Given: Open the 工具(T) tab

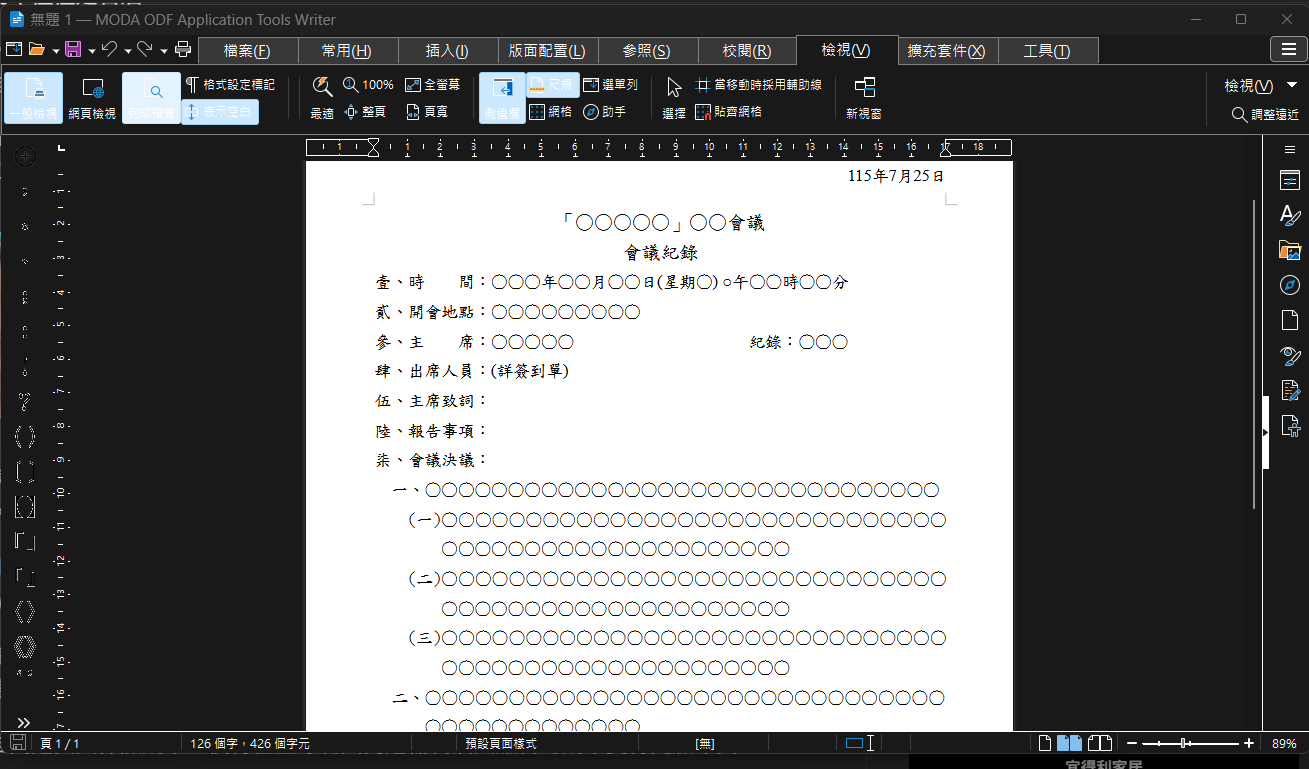Looking at the screenshot, I should tap(1046, 51).
